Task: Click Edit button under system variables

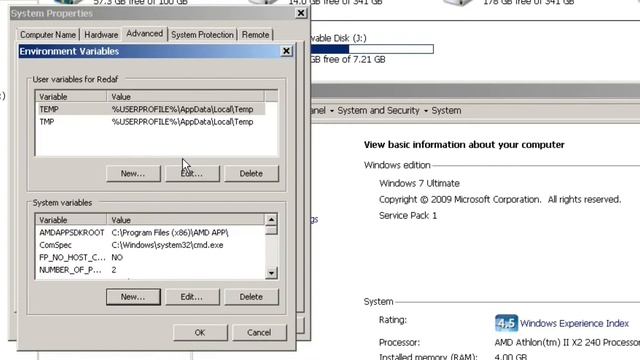Action: tap(192, 297)
